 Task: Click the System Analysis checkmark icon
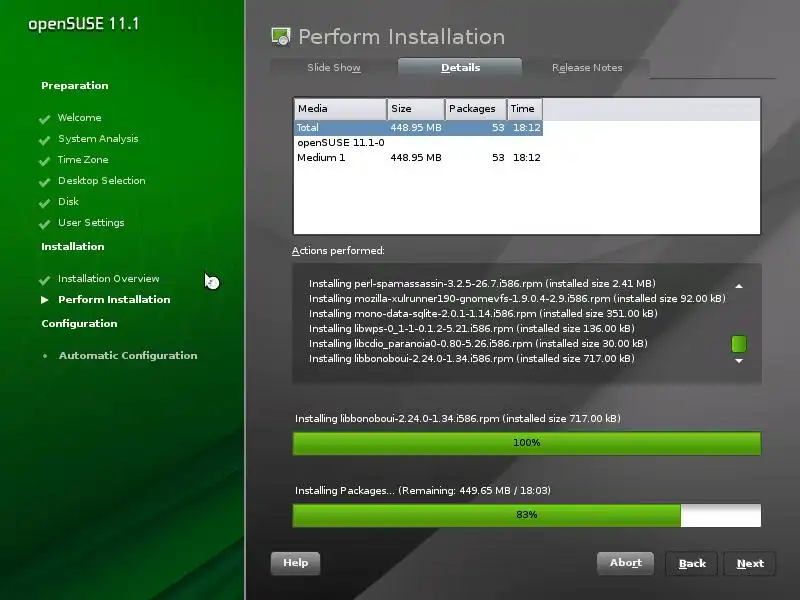pyautogui.click(x=44, y=140)
